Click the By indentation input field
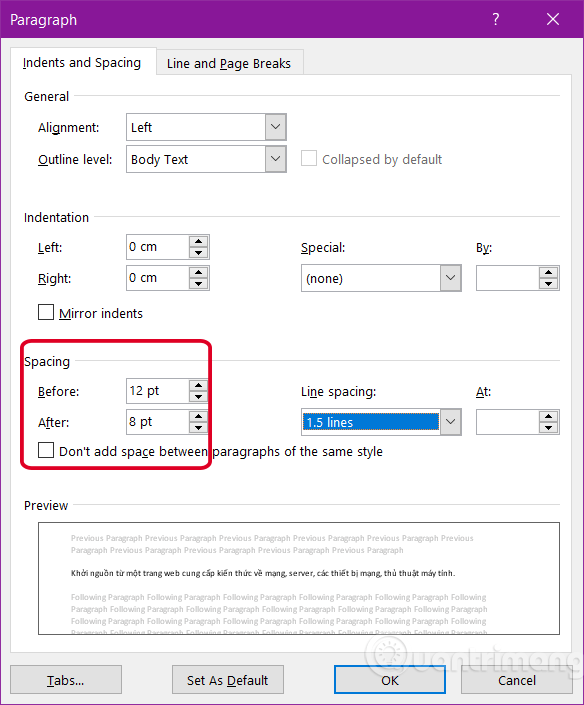The image size is (584, 705). tap(508, 278)
